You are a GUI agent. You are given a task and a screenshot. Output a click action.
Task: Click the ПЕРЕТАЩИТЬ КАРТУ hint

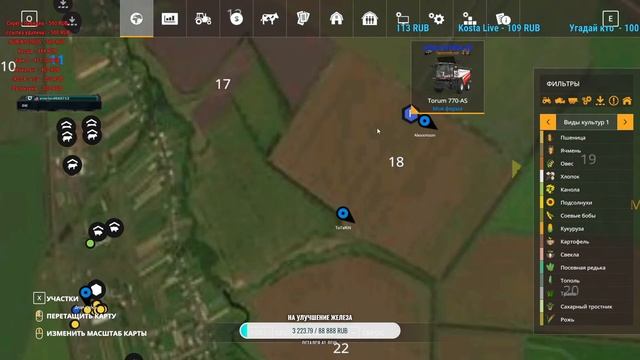coord(81,316)
